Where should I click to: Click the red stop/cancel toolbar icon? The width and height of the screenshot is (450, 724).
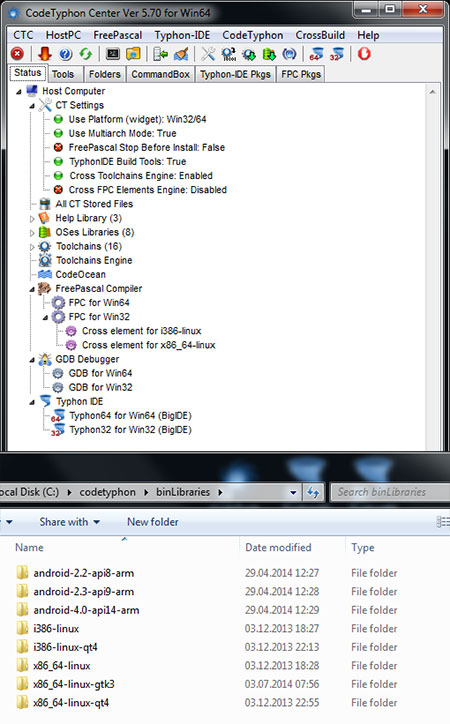(18, 54)
